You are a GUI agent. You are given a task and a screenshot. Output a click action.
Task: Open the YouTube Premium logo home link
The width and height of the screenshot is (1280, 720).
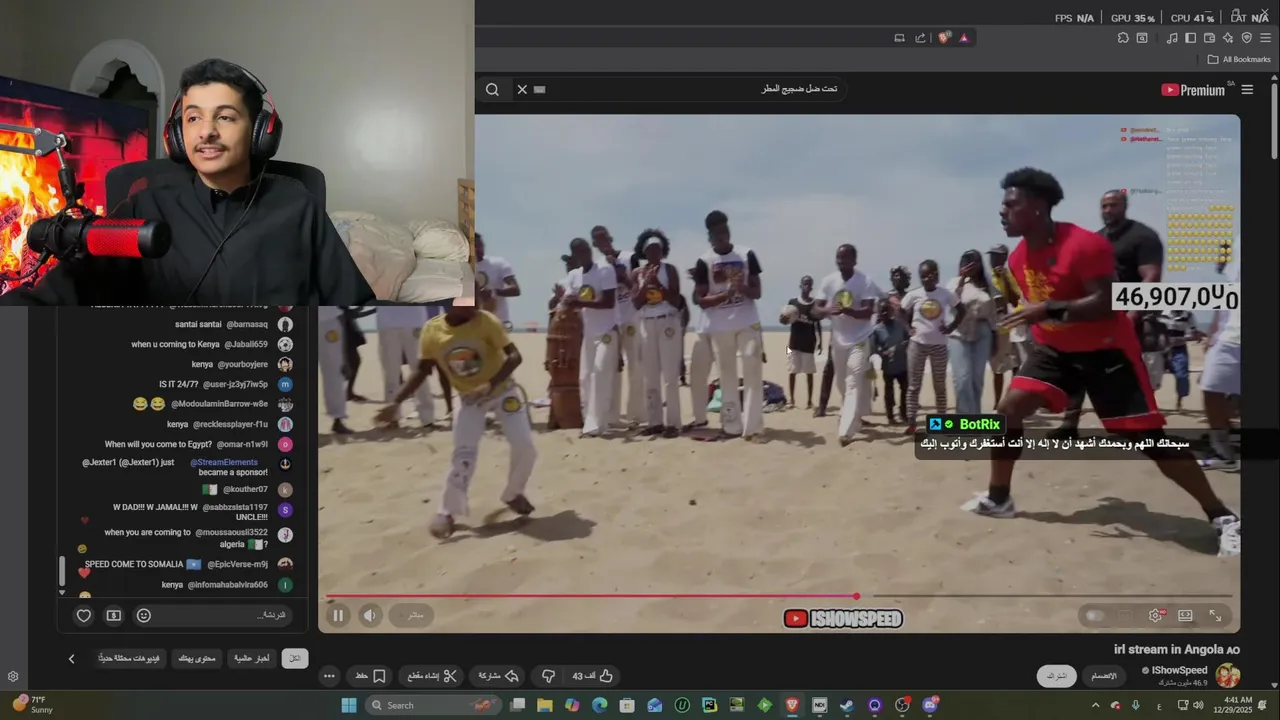(1193, 90)
